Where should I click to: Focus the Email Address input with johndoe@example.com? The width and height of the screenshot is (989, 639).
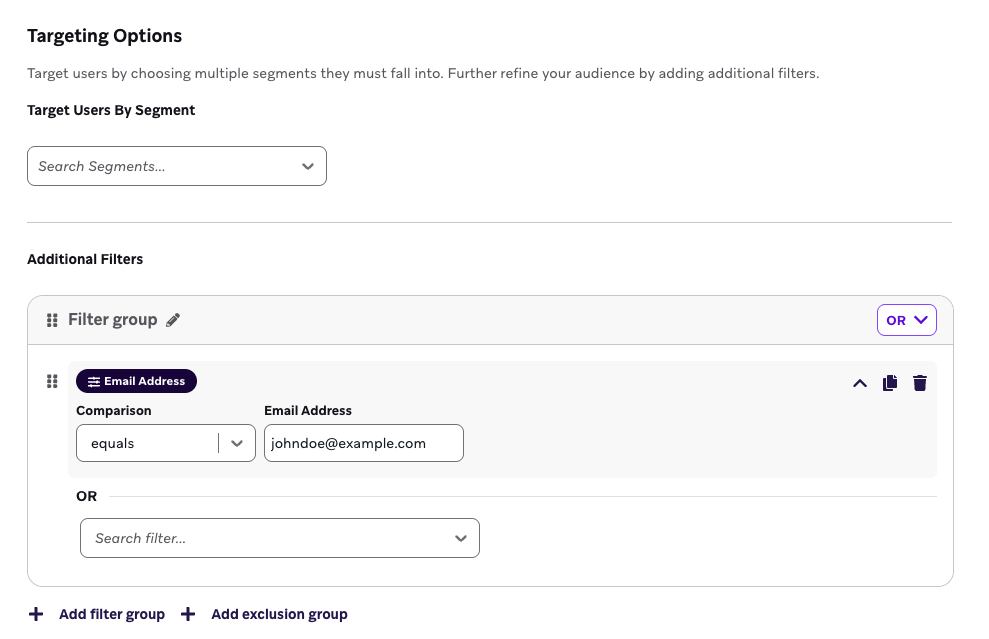point(363,443)
